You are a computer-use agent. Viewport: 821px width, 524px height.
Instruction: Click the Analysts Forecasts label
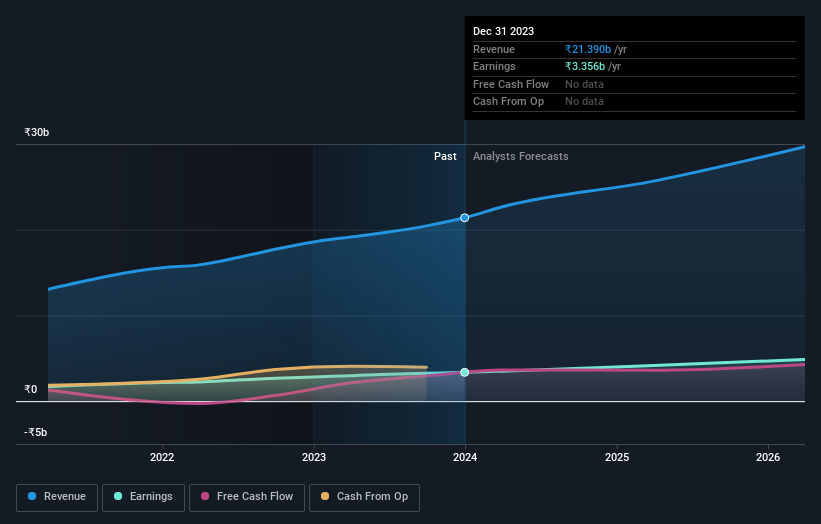[x=520, y=156]
